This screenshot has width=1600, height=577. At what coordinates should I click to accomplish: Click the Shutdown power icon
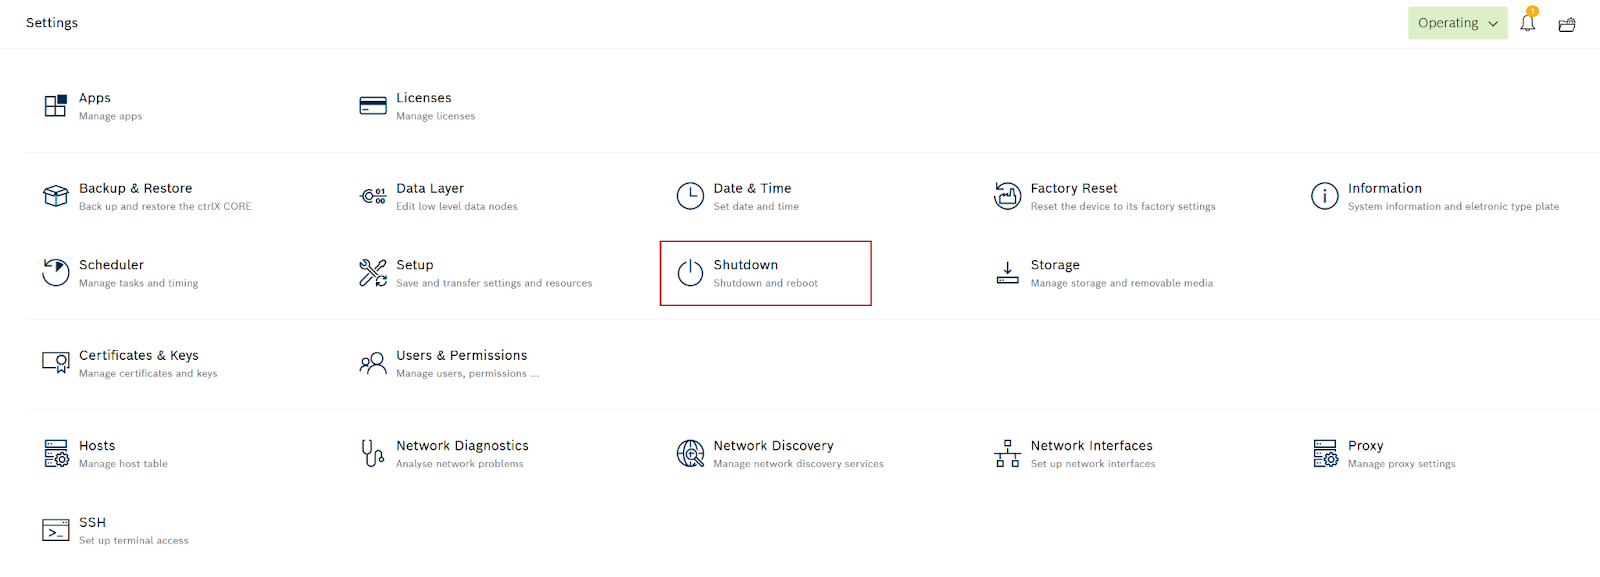coord(690,272)
